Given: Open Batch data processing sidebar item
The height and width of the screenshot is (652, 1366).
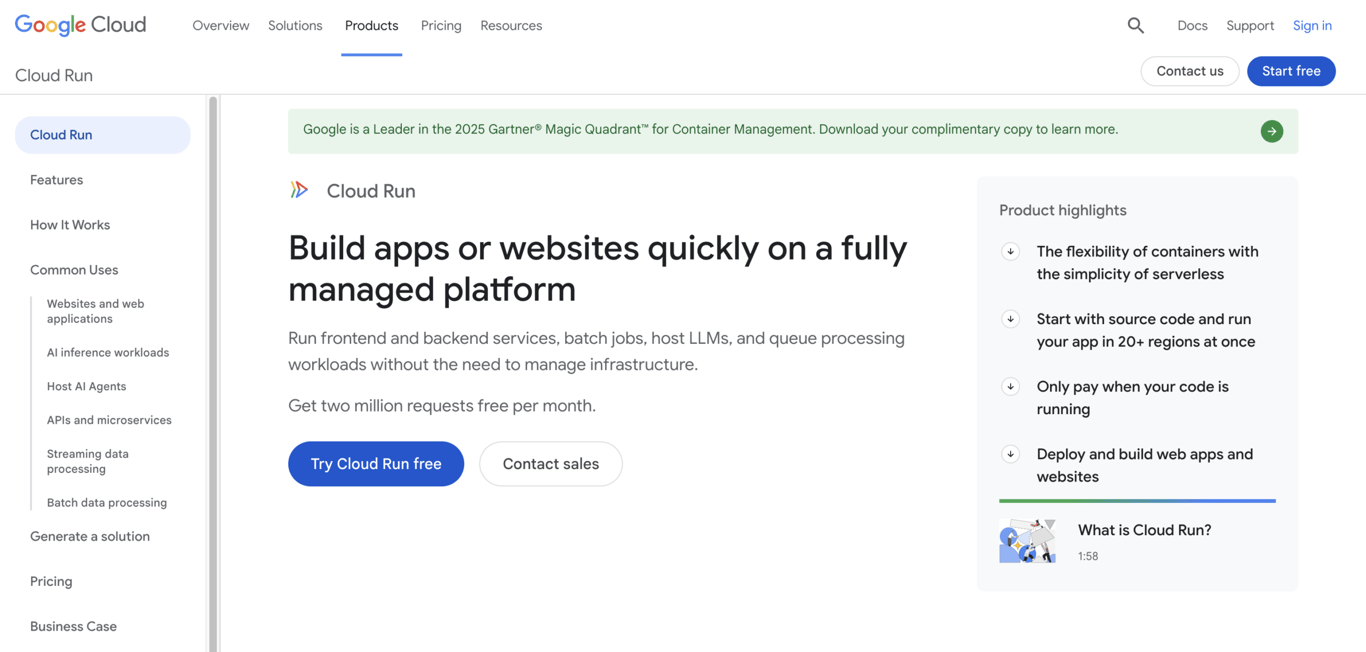Looking at the screenshot, I should click(107, 503).
